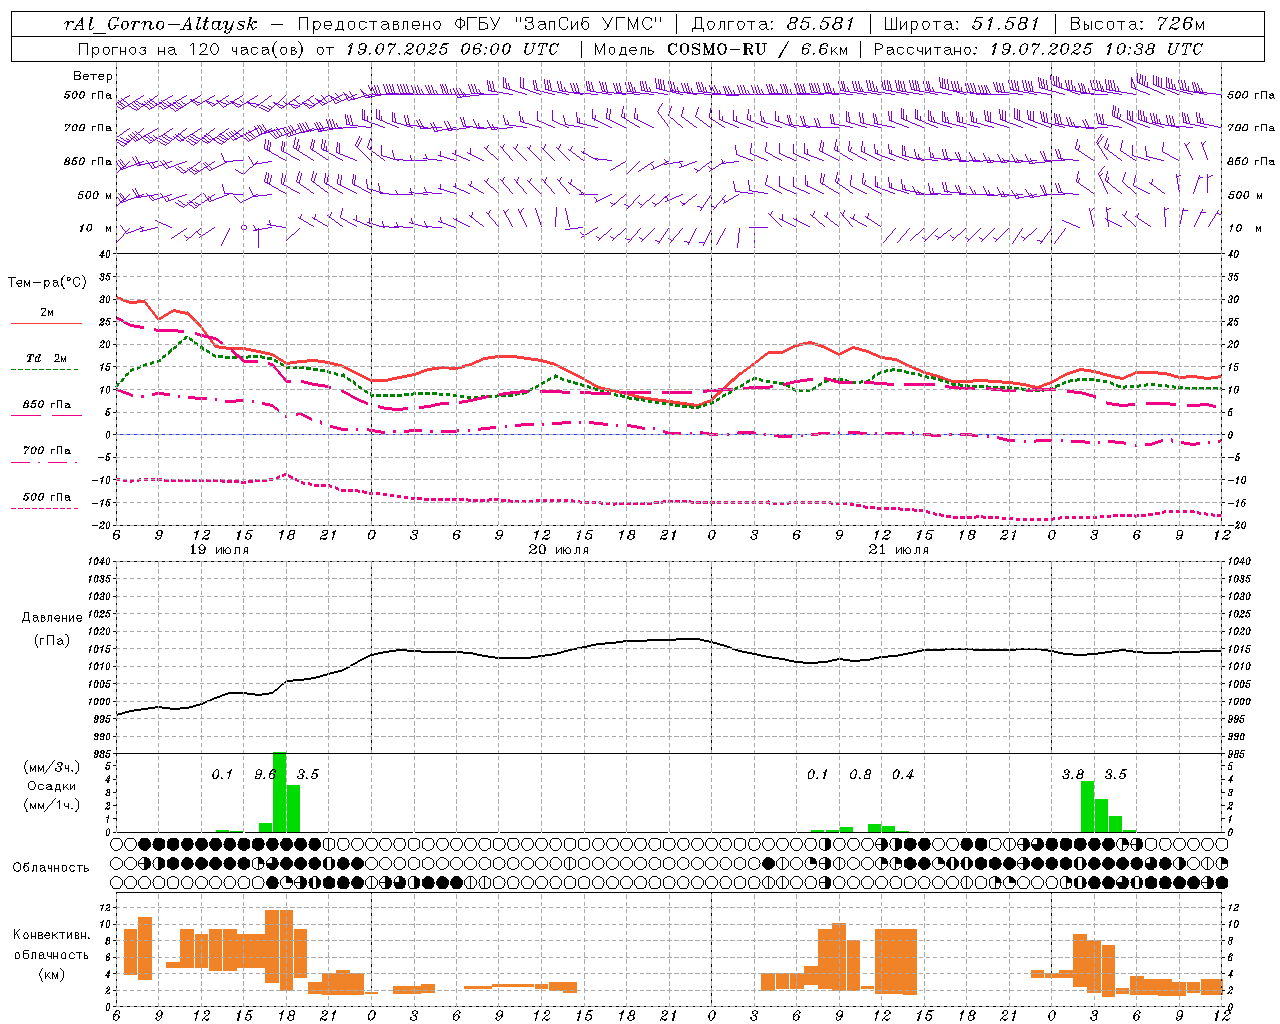The height and width of the screenshot is (1024, 1280).
Task: Click the 20 июля date label
Action: tap(559, 550)
